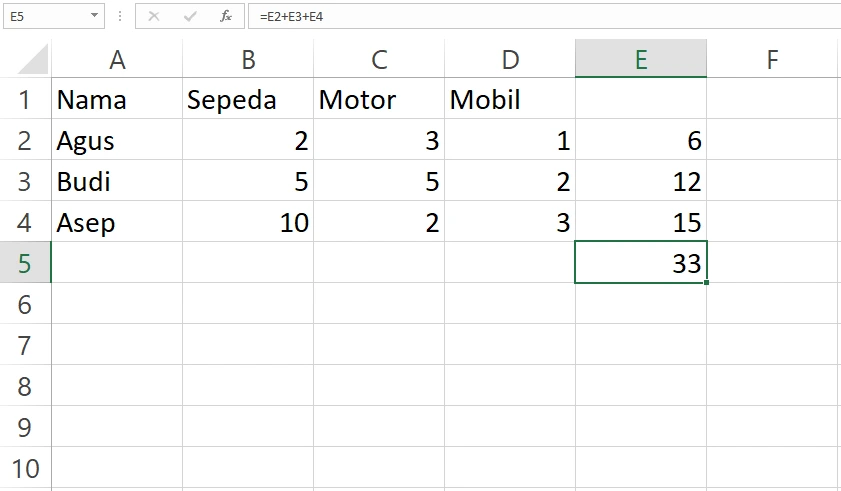
Task: Click Asep's Motor value 2
Action: click(379, 222)
